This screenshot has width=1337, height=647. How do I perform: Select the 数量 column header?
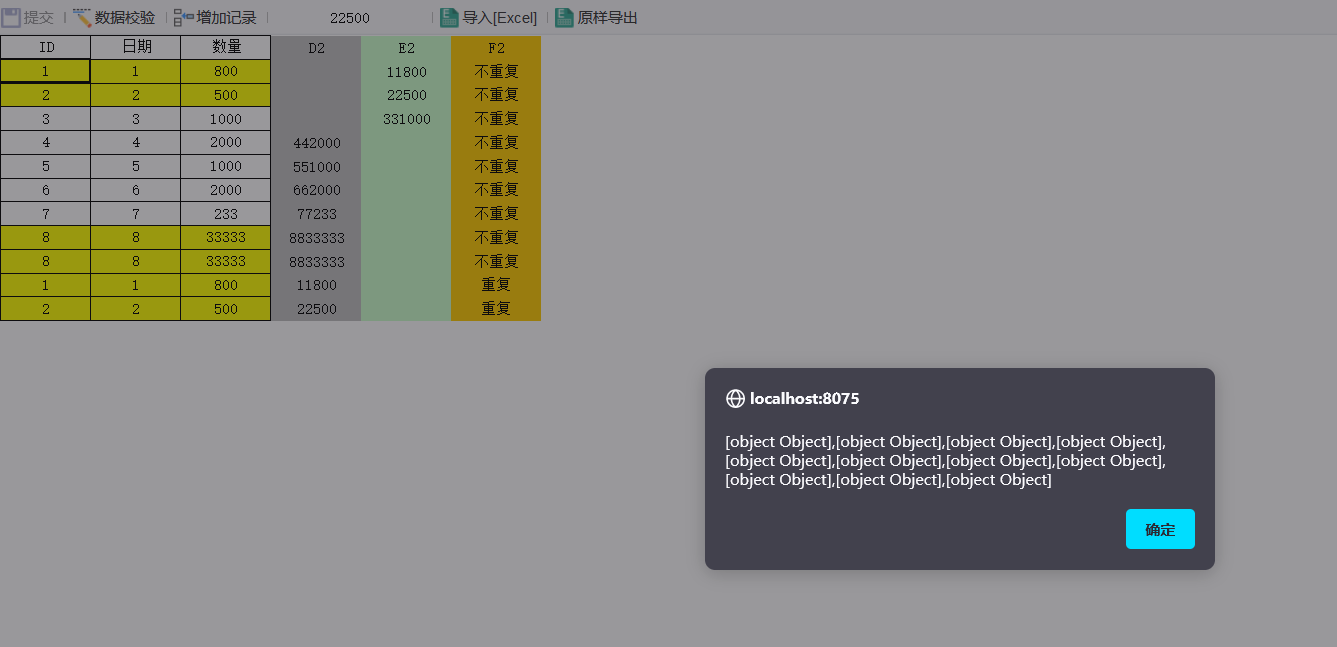(226, 47)
